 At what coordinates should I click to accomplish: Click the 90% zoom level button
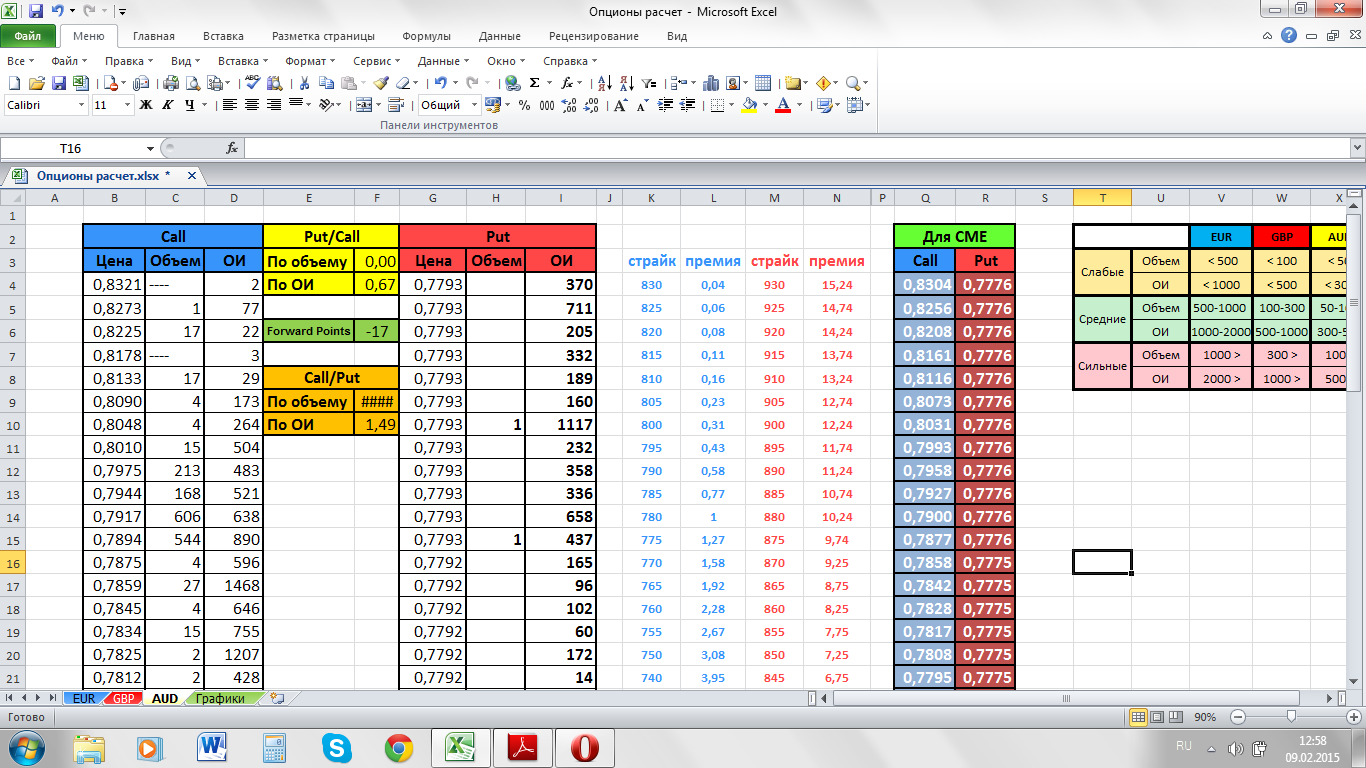pos(1205,717)
